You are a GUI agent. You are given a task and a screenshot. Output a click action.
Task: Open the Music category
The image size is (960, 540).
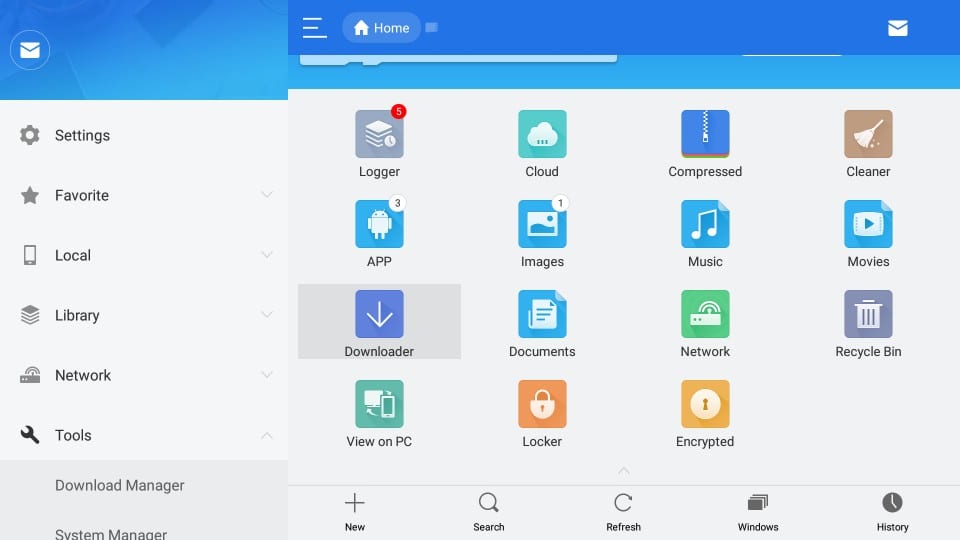click(x=705, y=224)
